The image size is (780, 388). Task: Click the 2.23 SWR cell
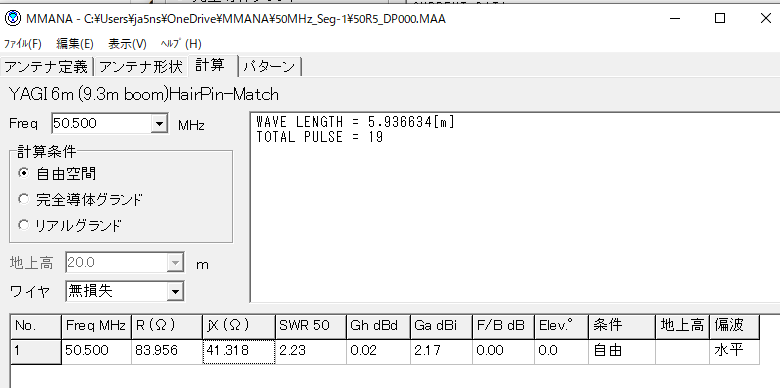point(311,351)
